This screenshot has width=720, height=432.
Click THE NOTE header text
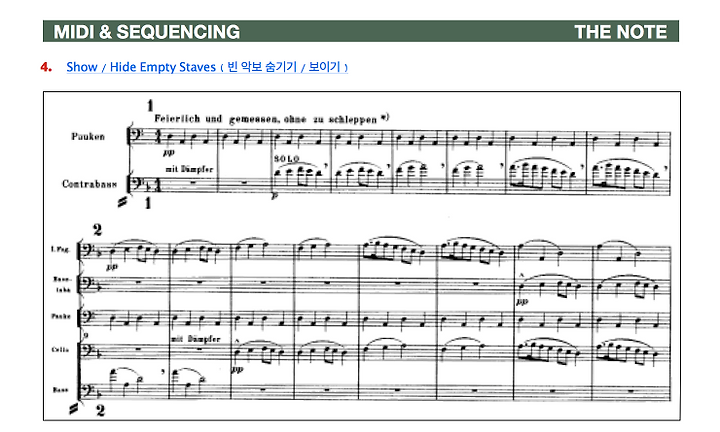[x=620, y=32]
